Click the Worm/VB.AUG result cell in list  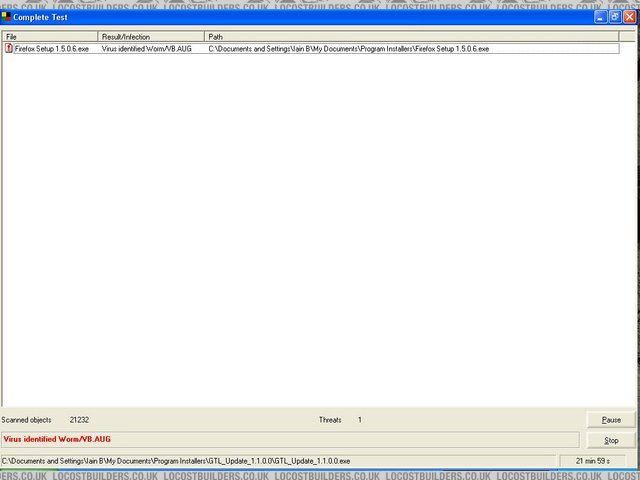click(x=146, y=48)
